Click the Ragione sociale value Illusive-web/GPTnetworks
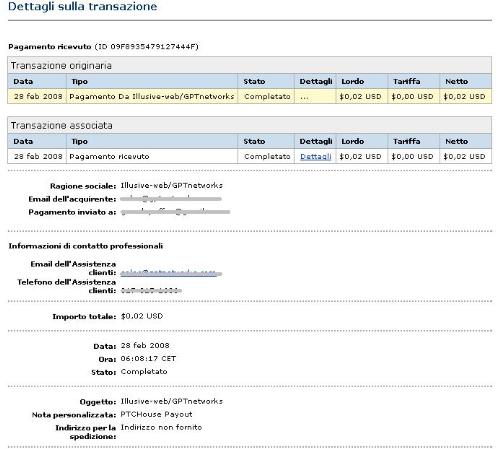Viewport: 500px width, 449px height. point(171,185)
